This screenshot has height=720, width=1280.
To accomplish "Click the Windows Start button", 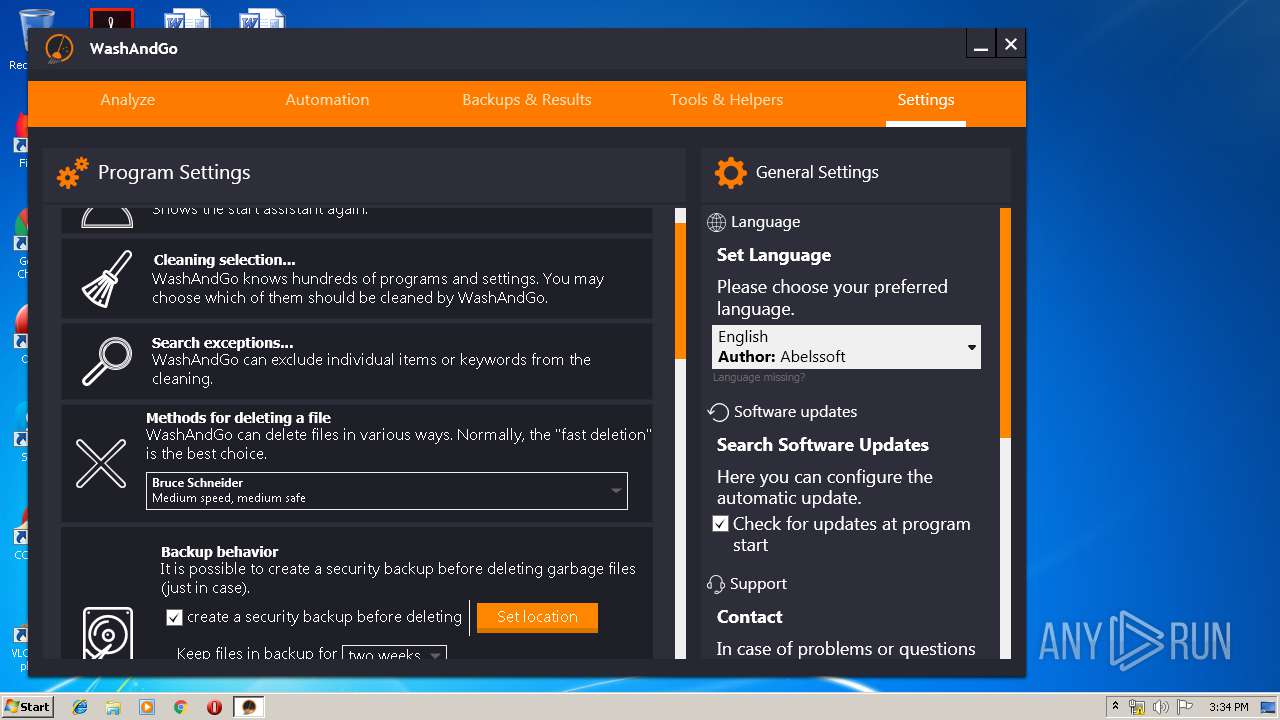I will click(27, 707).
